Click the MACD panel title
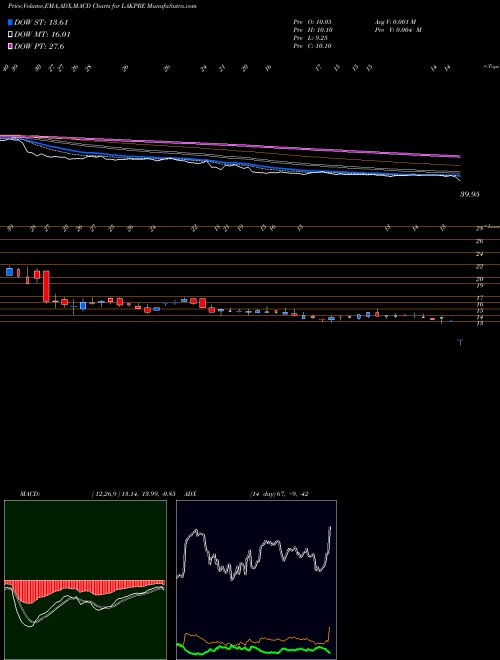500x660 pixels. (x=29, y=494)
